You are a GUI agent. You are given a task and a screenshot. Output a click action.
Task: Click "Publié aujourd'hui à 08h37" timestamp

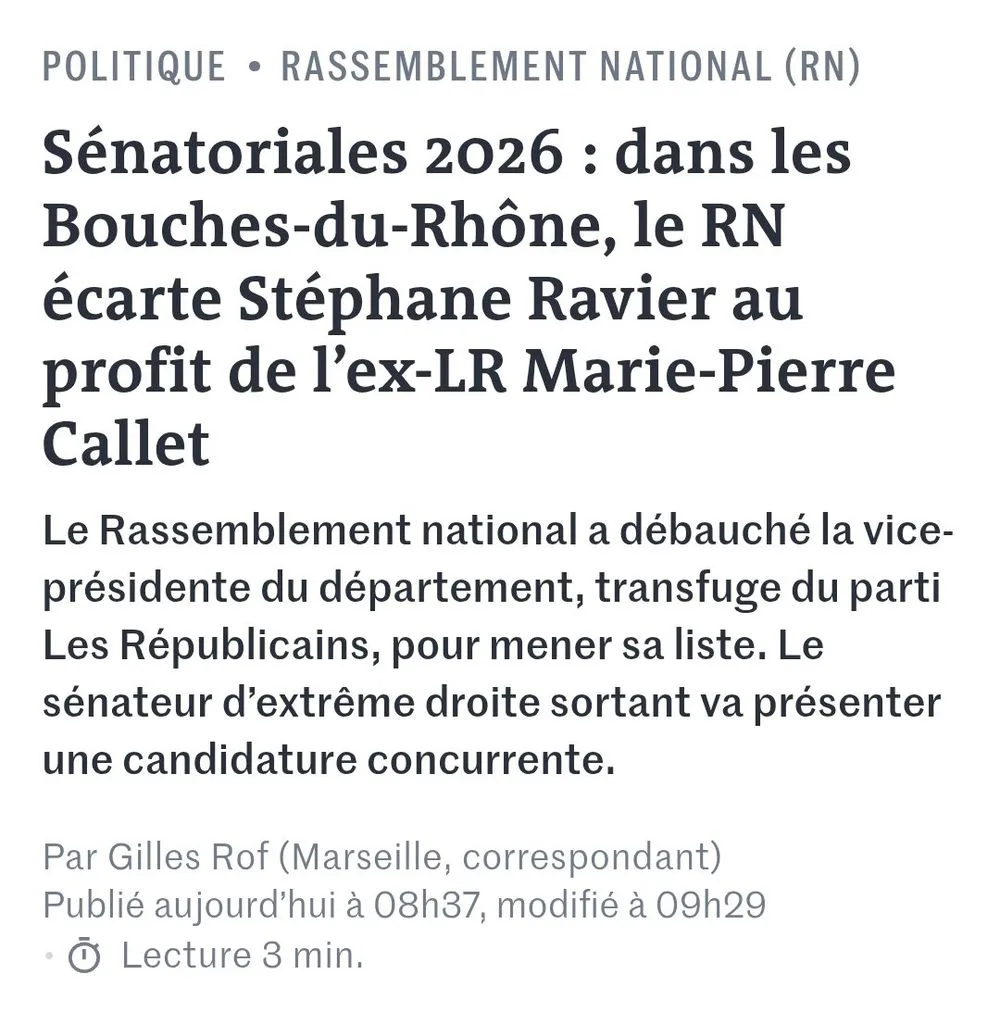coord(262,905)
